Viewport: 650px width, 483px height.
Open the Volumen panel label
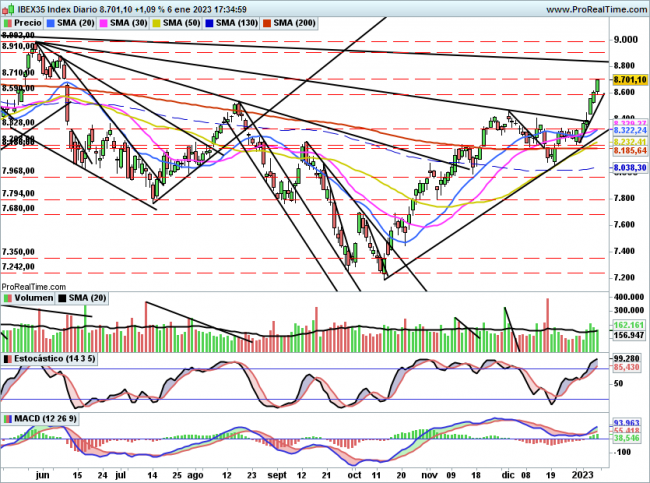click(x=31, y=298)
